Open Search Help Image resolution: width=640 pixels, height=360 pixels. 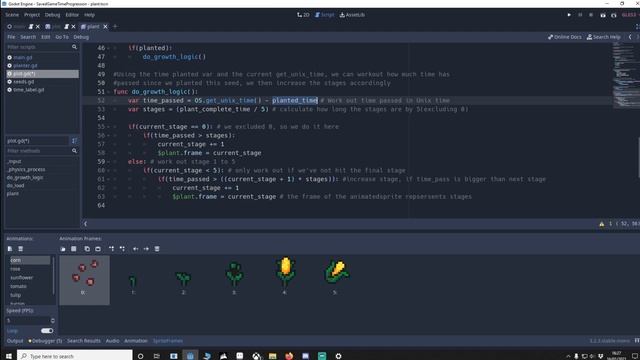604,37
